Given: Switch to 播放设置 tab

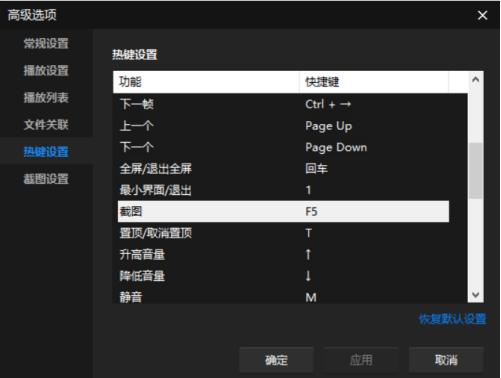Looking at the screenshot, I should [46, 71].
